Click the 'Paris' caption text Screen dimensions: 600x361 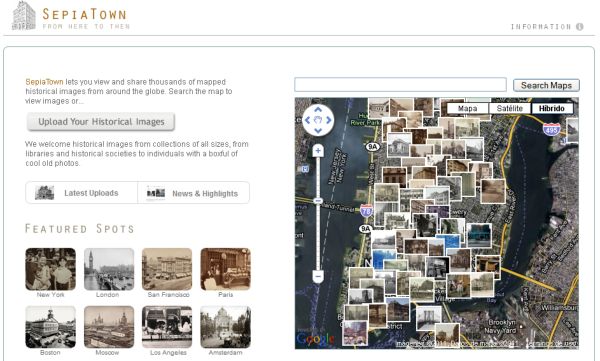click(225, 295)
